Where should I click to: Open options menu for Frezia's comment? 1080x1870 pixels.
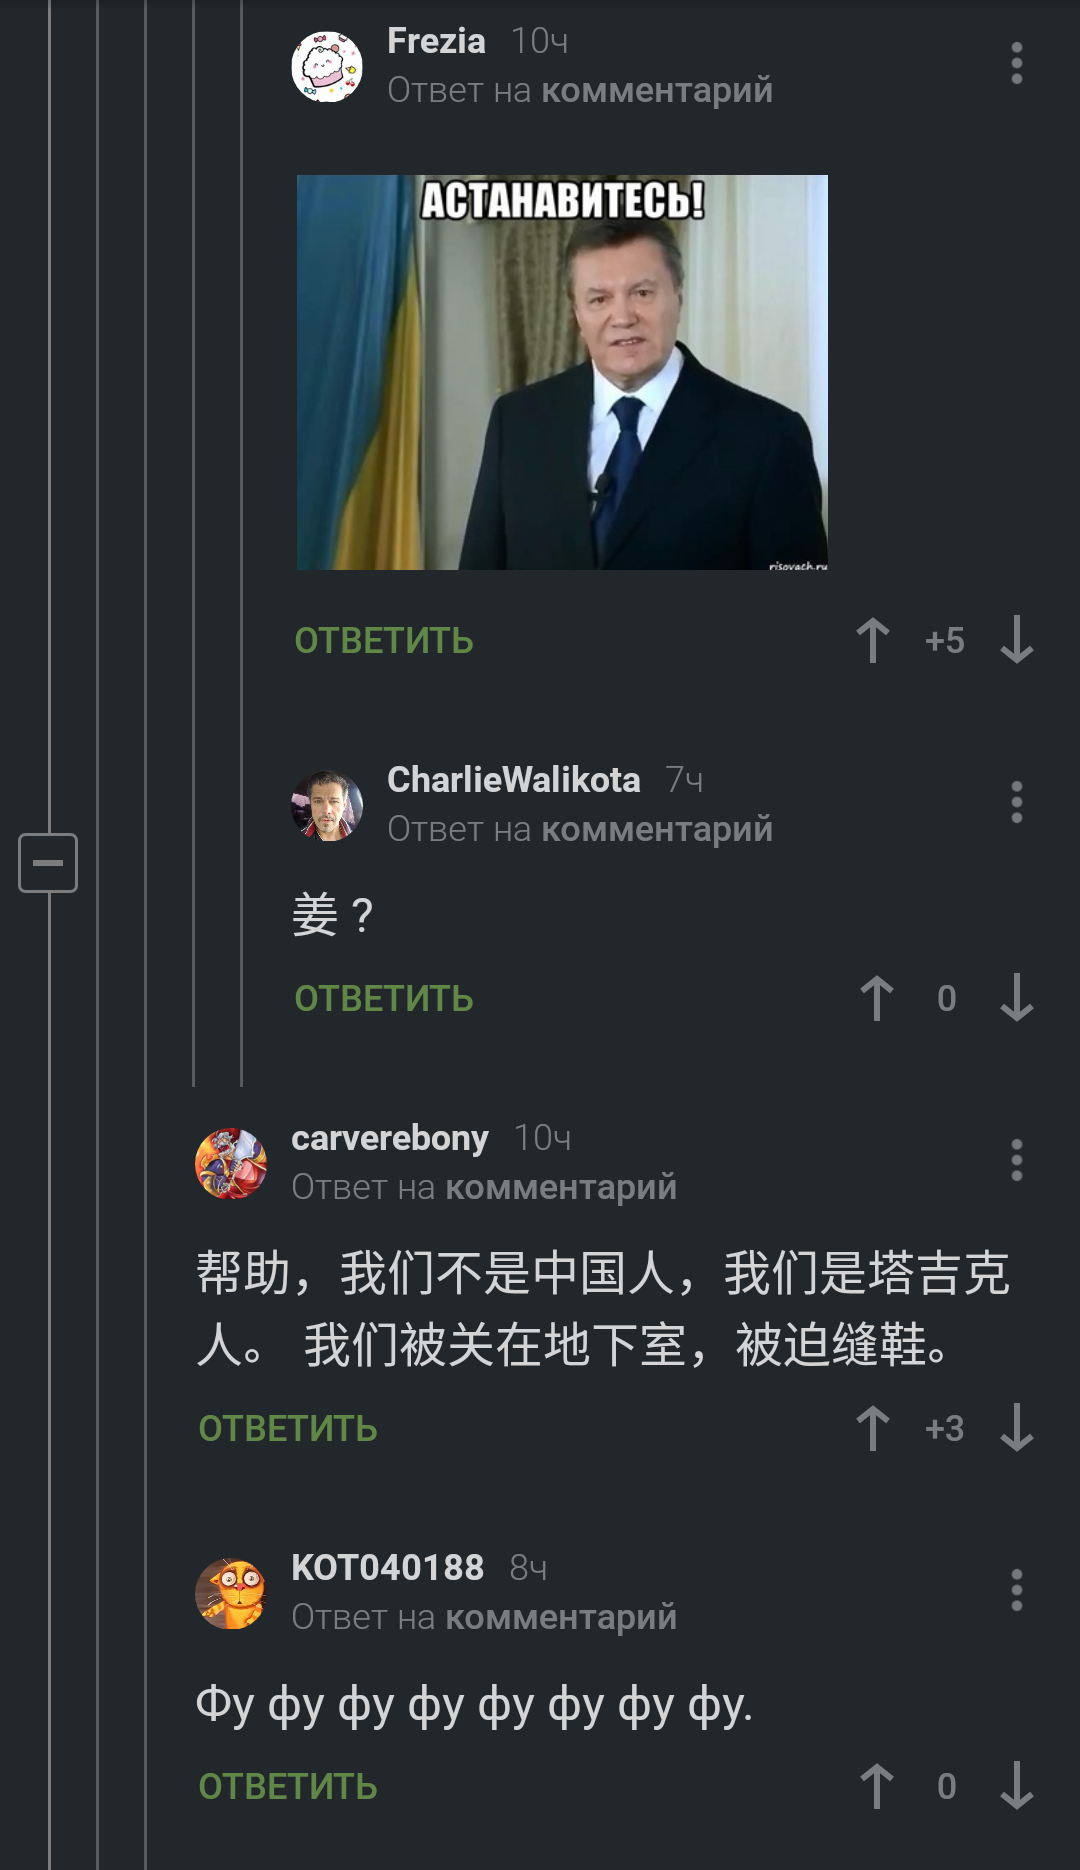(1017, 64)
